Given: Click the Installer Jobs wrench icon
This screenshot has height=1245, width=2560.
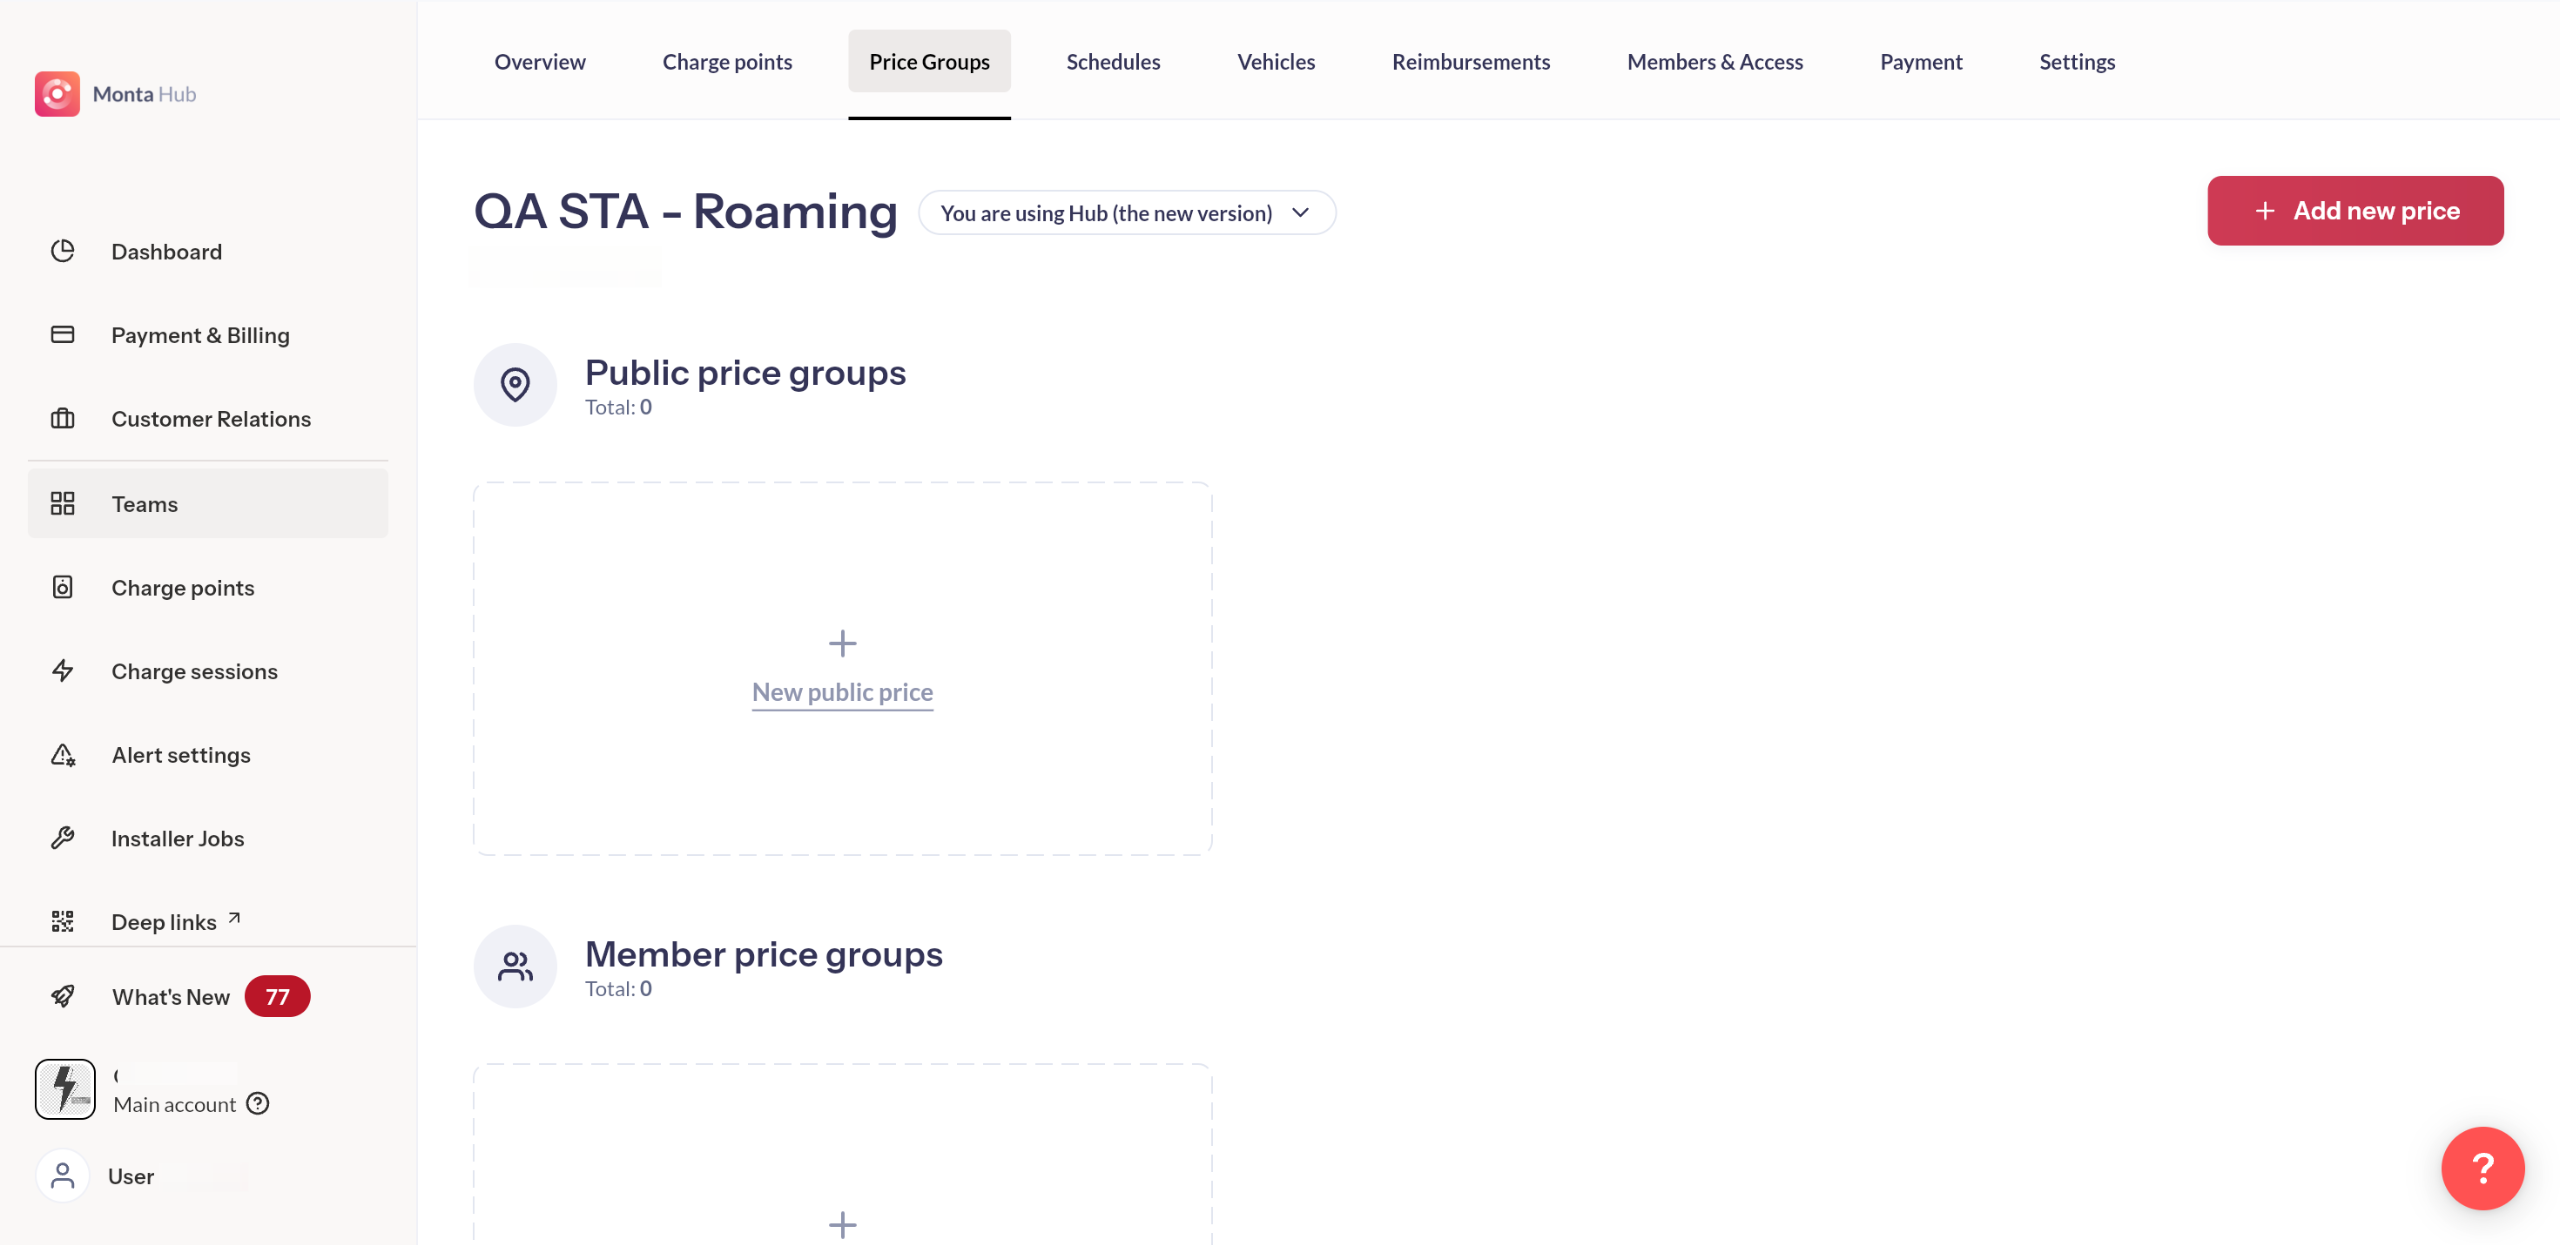Looking at the screenshot, I should point(63,838).
